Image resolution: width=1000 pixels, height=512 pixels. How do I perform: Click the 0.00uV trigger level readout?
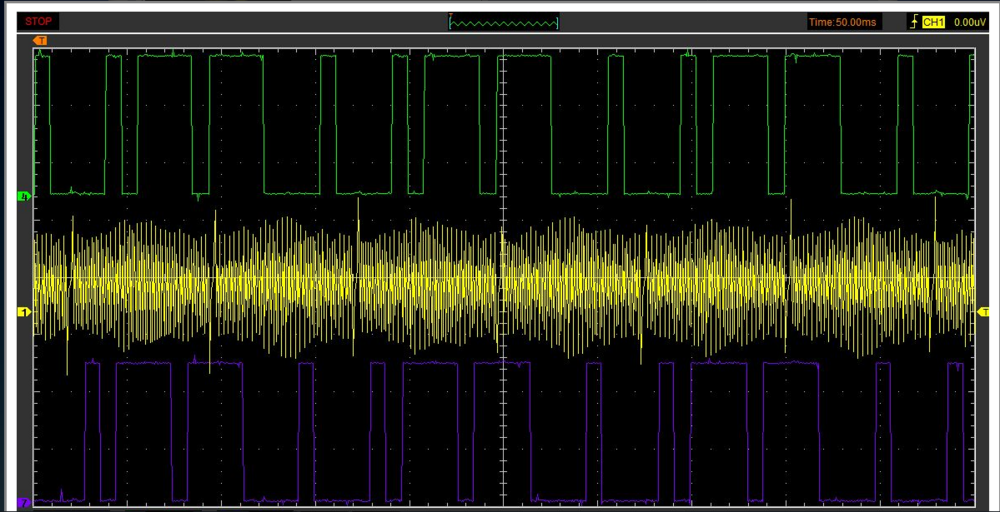[x=969, y=21]
